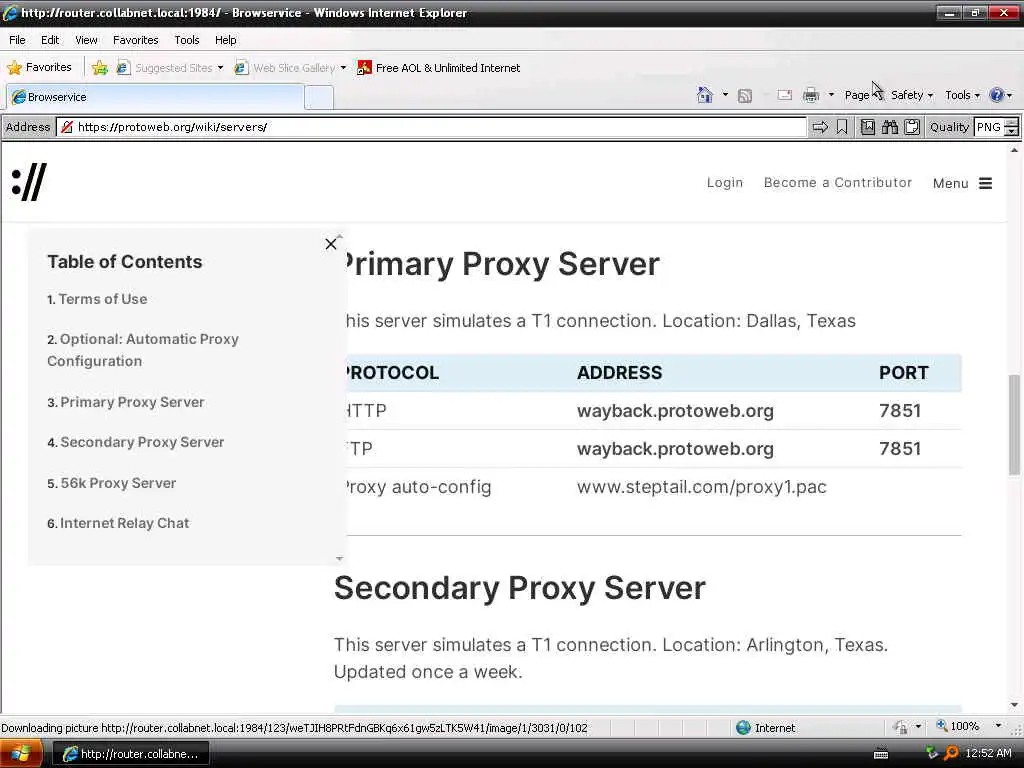This screenshot has height=768, width=1024.
Task: Click Free AOL & Unlimited Internet link
Action: (438, 67)
